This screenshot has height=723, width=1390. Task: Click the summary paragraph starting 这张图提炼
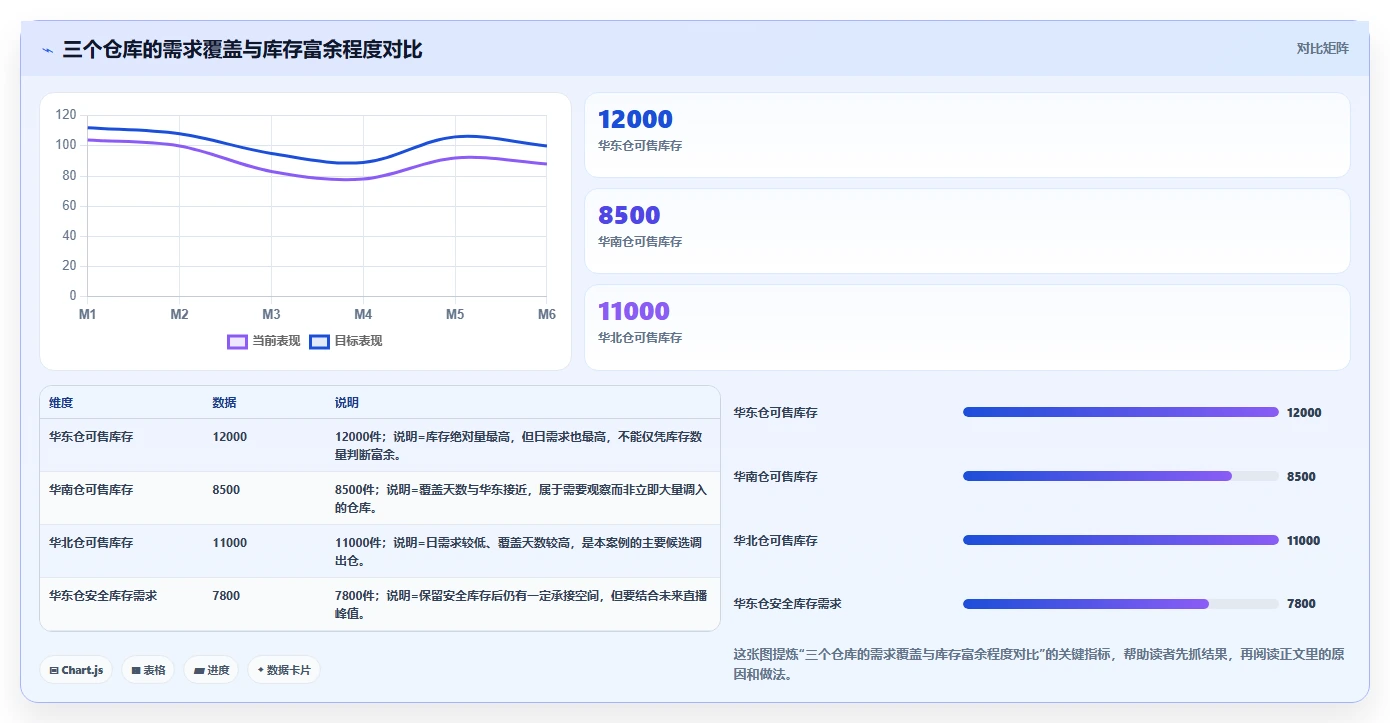tap(1039, 664)
